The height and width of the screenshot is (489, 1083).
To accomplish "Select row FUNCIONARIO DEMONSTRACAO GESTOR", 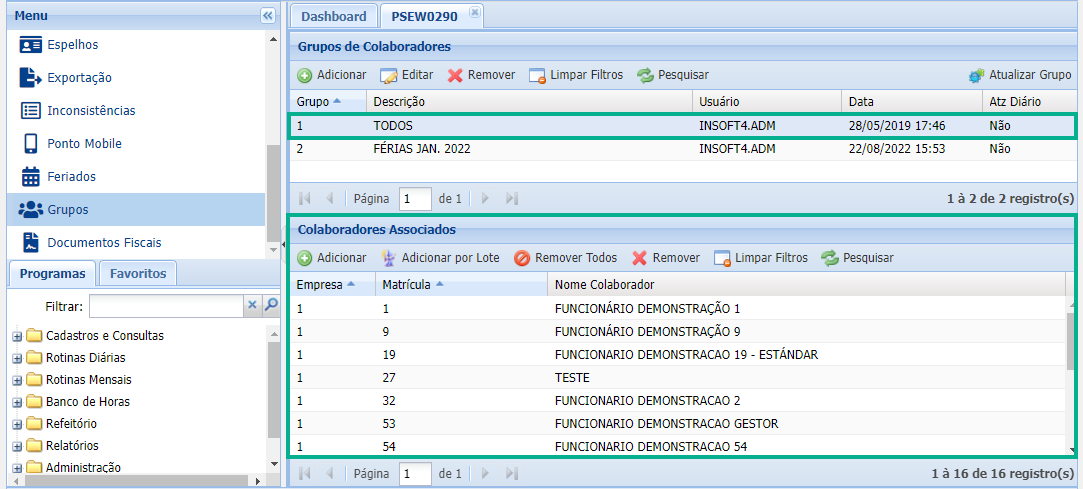I will click(x=678, y=423).
